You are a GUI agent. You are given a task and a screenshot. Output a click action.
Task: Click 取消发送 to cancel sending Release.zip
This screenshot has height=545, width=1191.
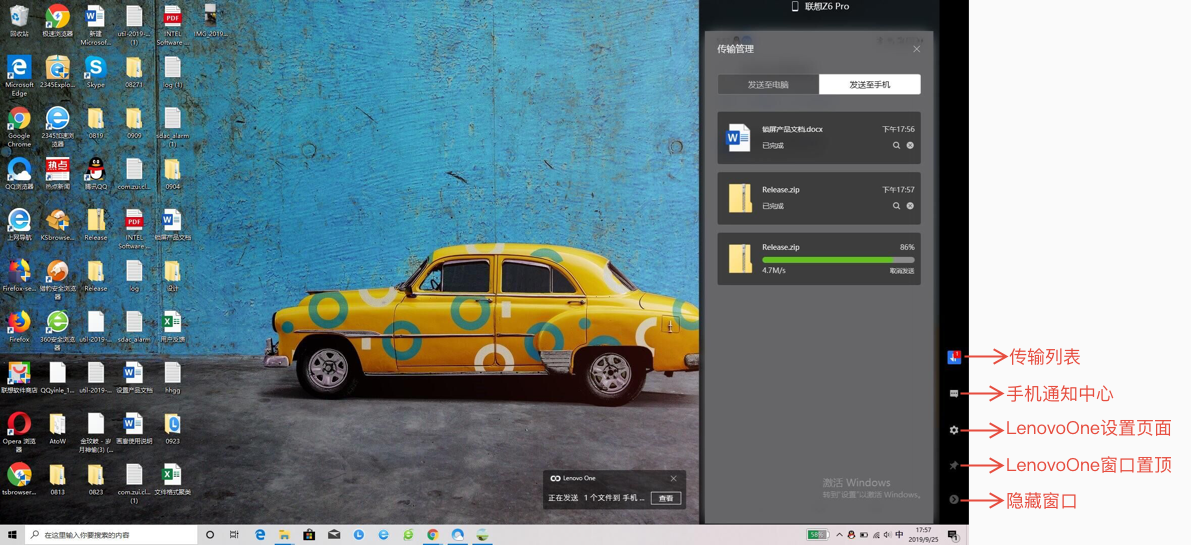coord(901,271)
